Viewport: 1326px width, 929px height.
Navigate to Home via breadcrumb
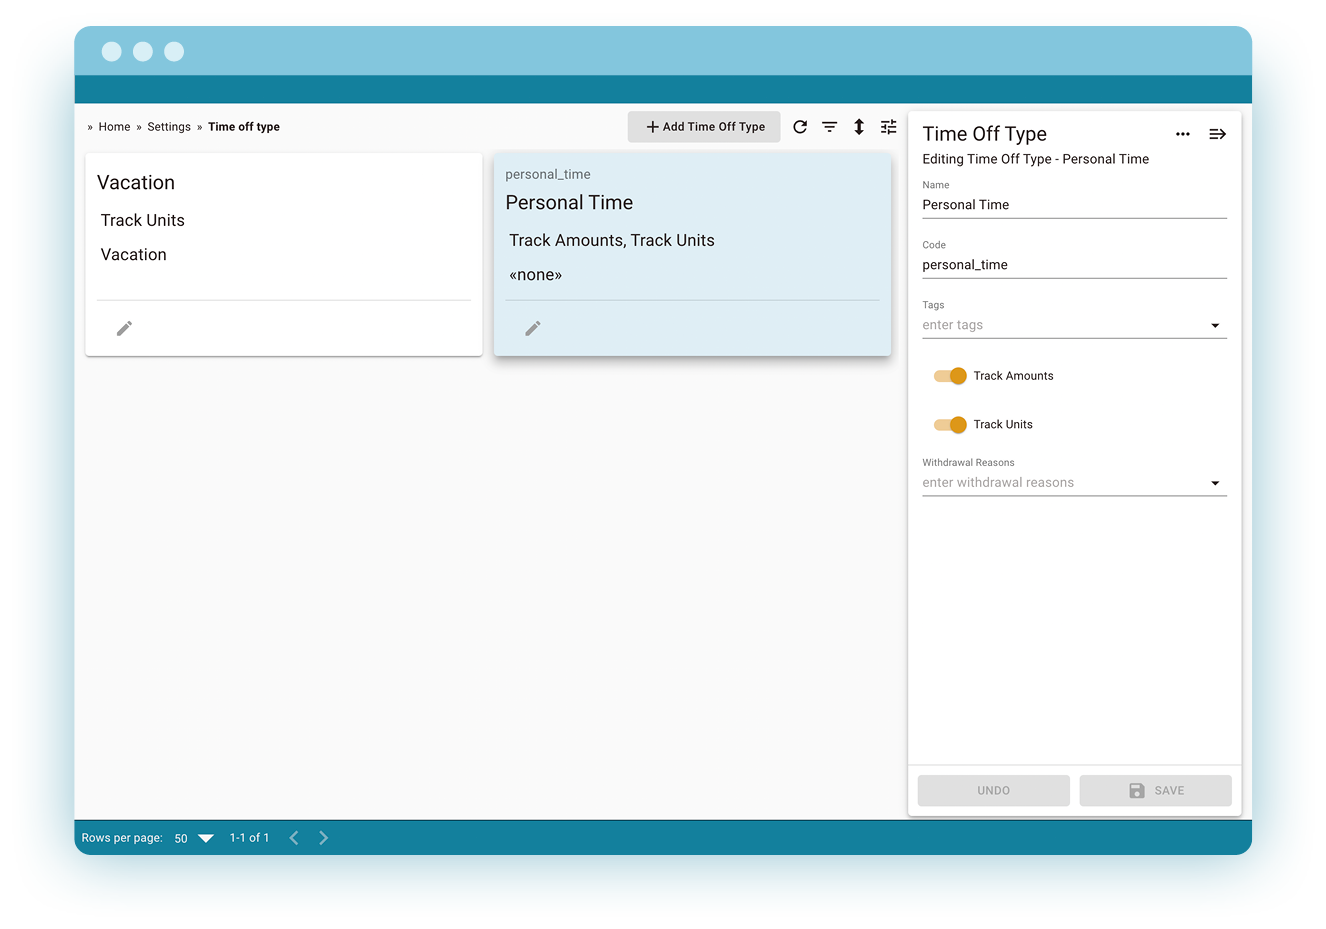coord(114,126)
